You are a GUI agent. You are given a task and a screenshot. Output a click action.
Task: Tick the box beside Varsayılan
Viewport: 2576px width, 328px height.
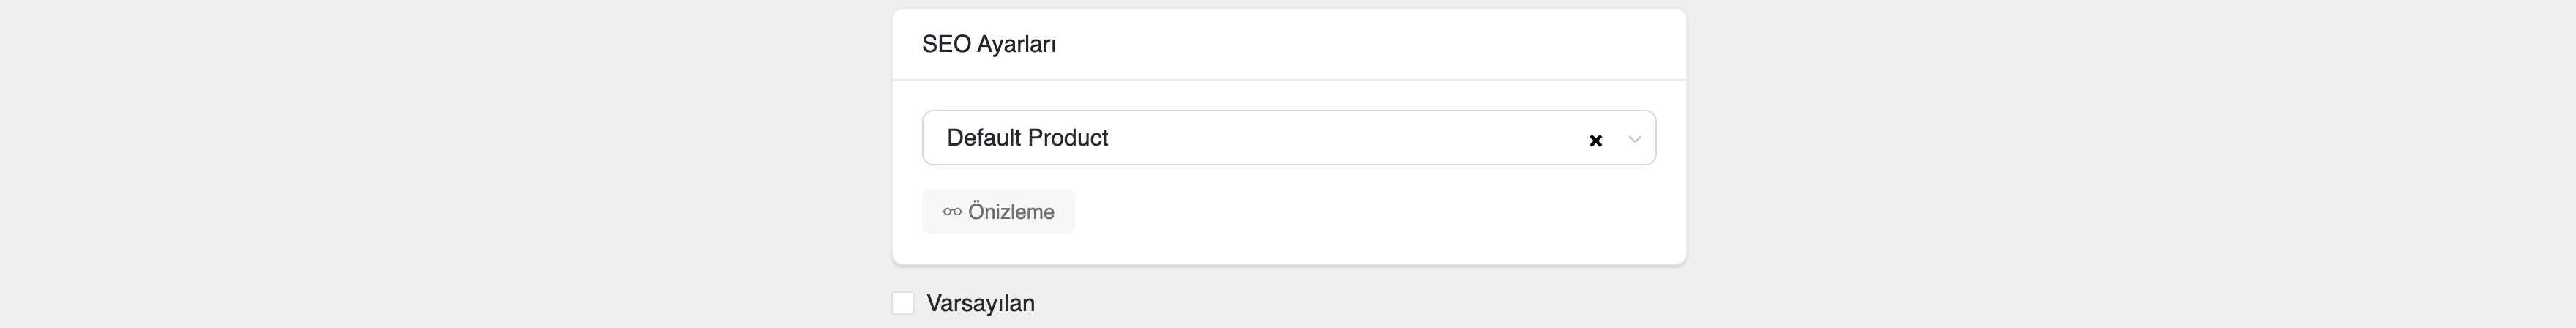click(x=903, y=303)
